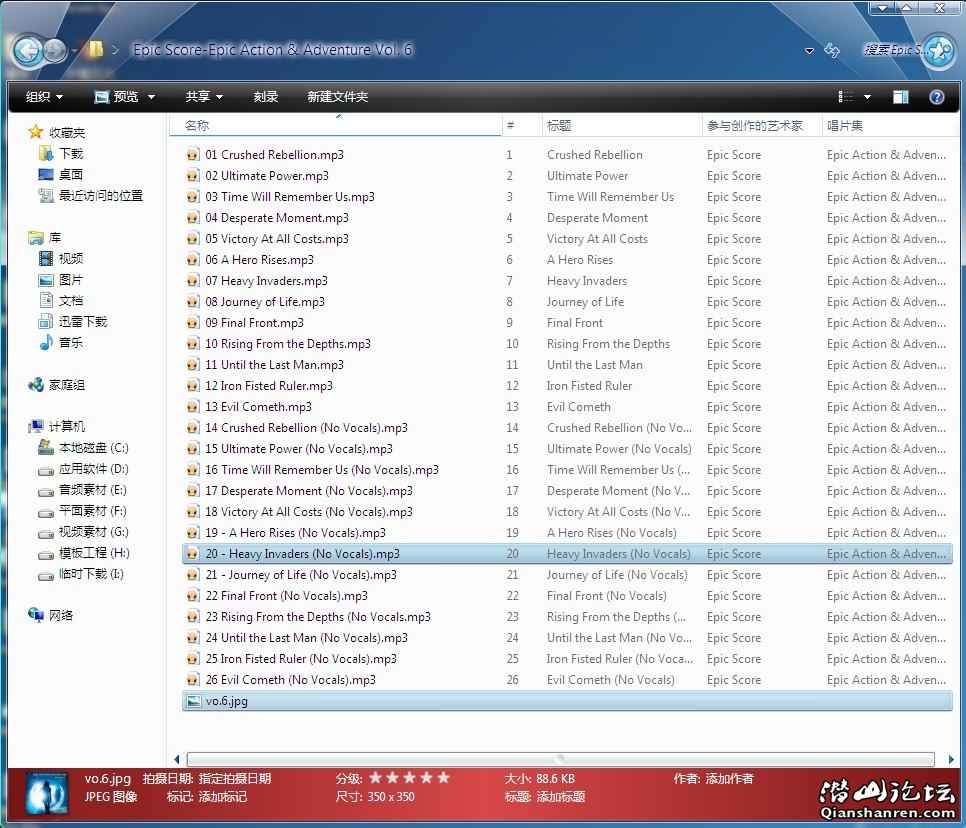Open the 组织 menu
Viewport: 966px width, 828px height.
click(x=44, y=97)
